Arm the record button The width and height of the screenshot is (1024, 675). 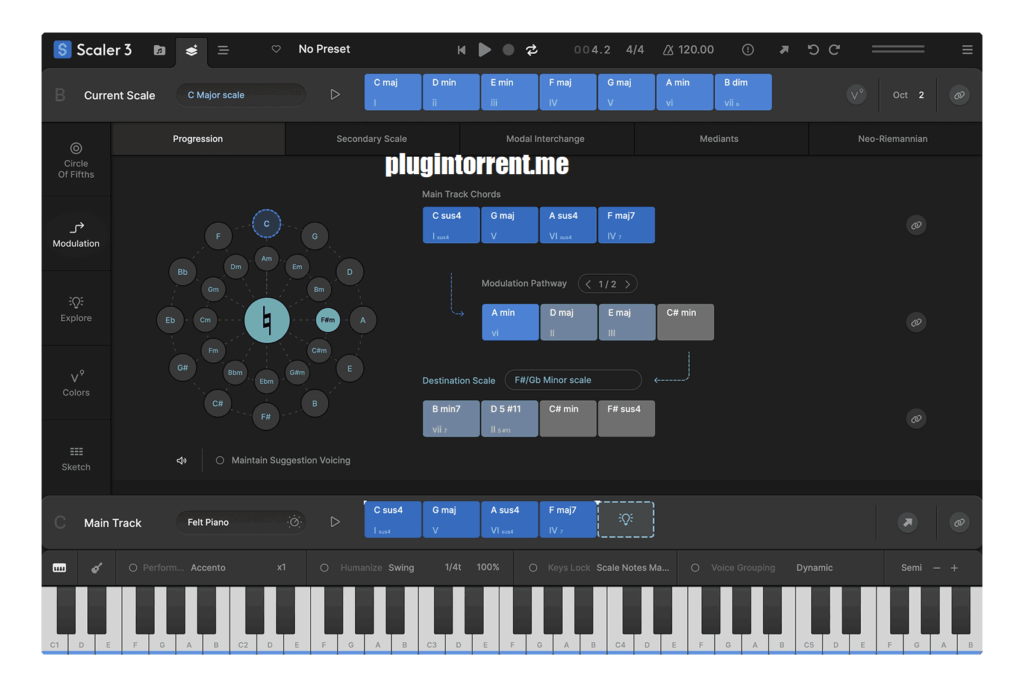(508, 50)
